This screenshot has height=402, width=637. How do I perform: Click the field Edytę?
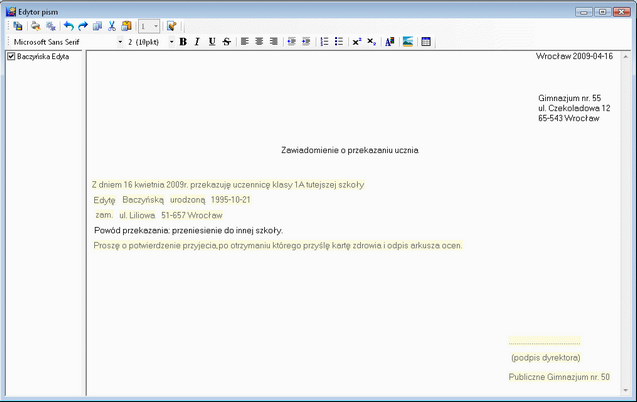[x=104, y=200]
